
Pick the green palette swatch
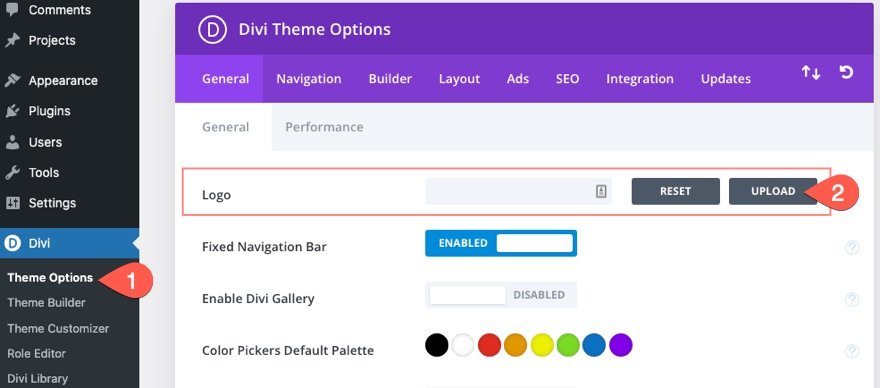(x=568, y=345)
